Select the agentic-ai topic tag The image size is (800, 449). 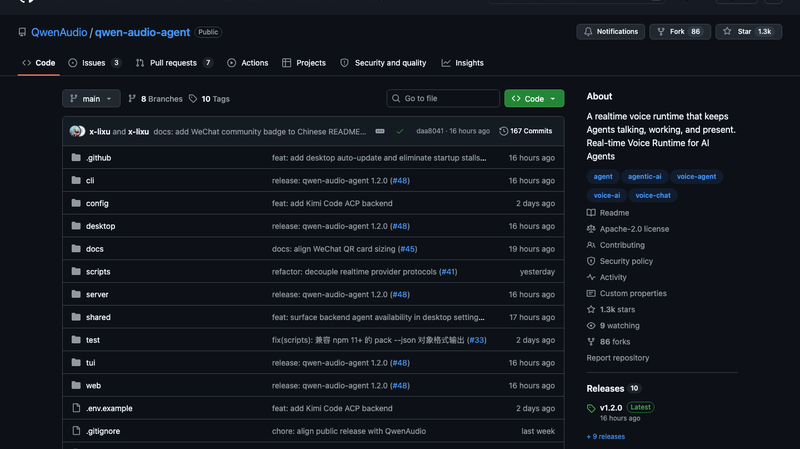click(644, 177)
